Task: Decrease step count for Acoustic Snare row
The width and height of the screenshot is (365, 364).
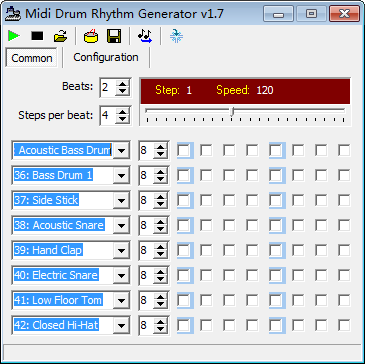Action: [x=161, y=229]
